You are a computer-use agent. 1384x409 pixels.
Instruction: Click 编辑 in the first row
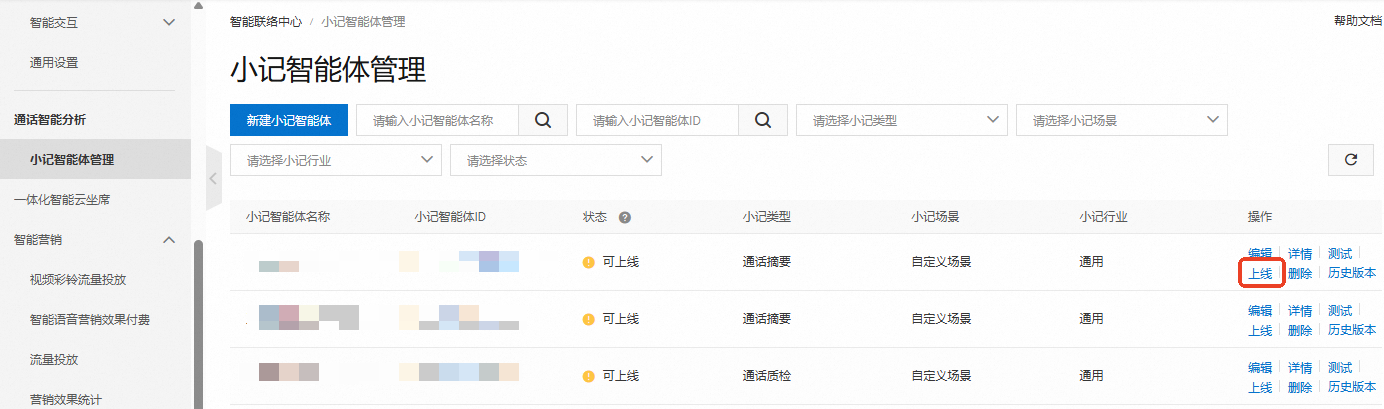pyautogui.click(x=1260, y=254)
